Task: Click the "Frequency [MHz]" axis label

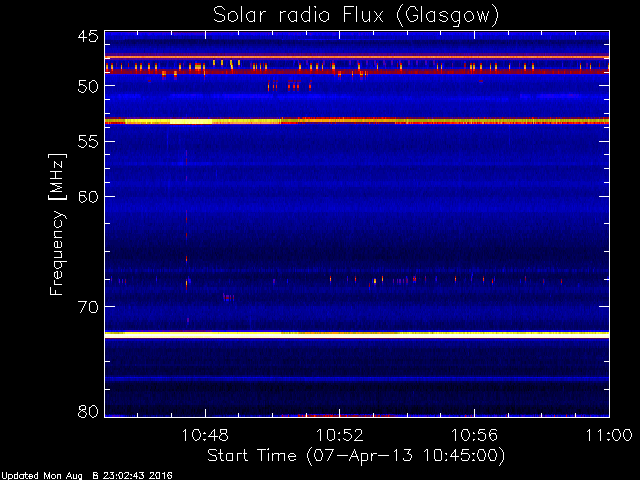Action: [57, 224]
